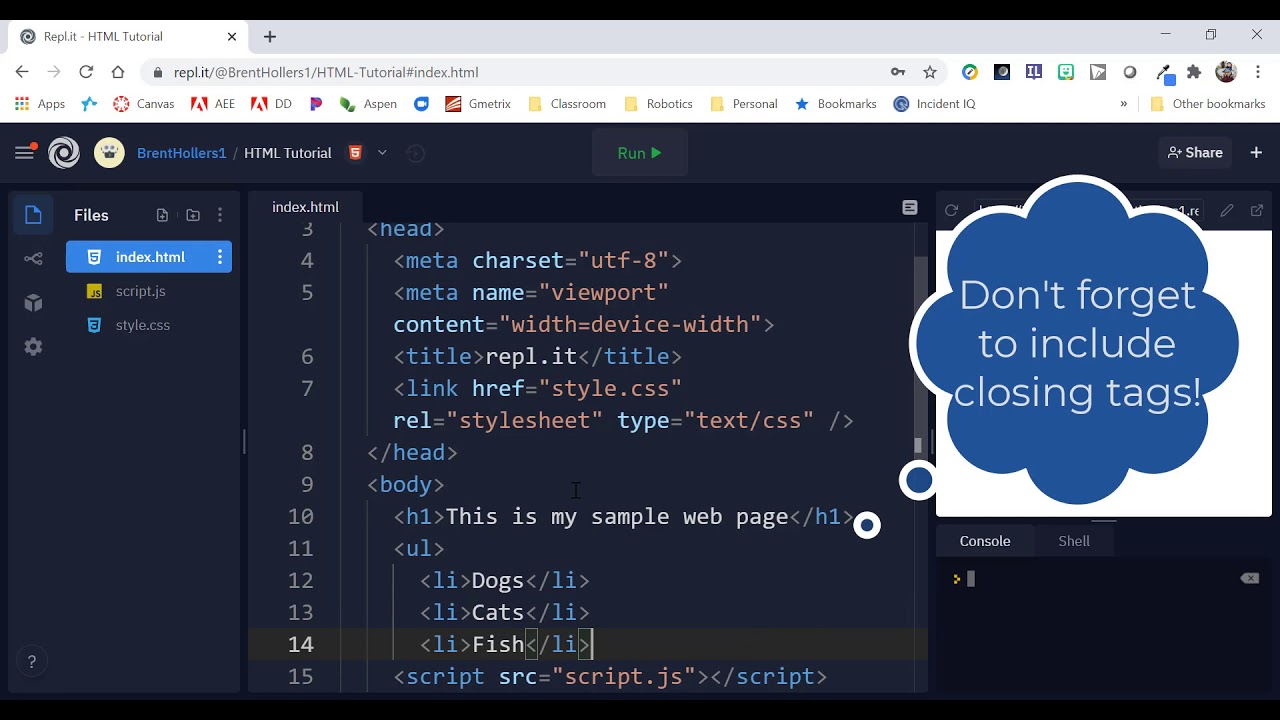Open the Settings gear panel

(33, 347)
